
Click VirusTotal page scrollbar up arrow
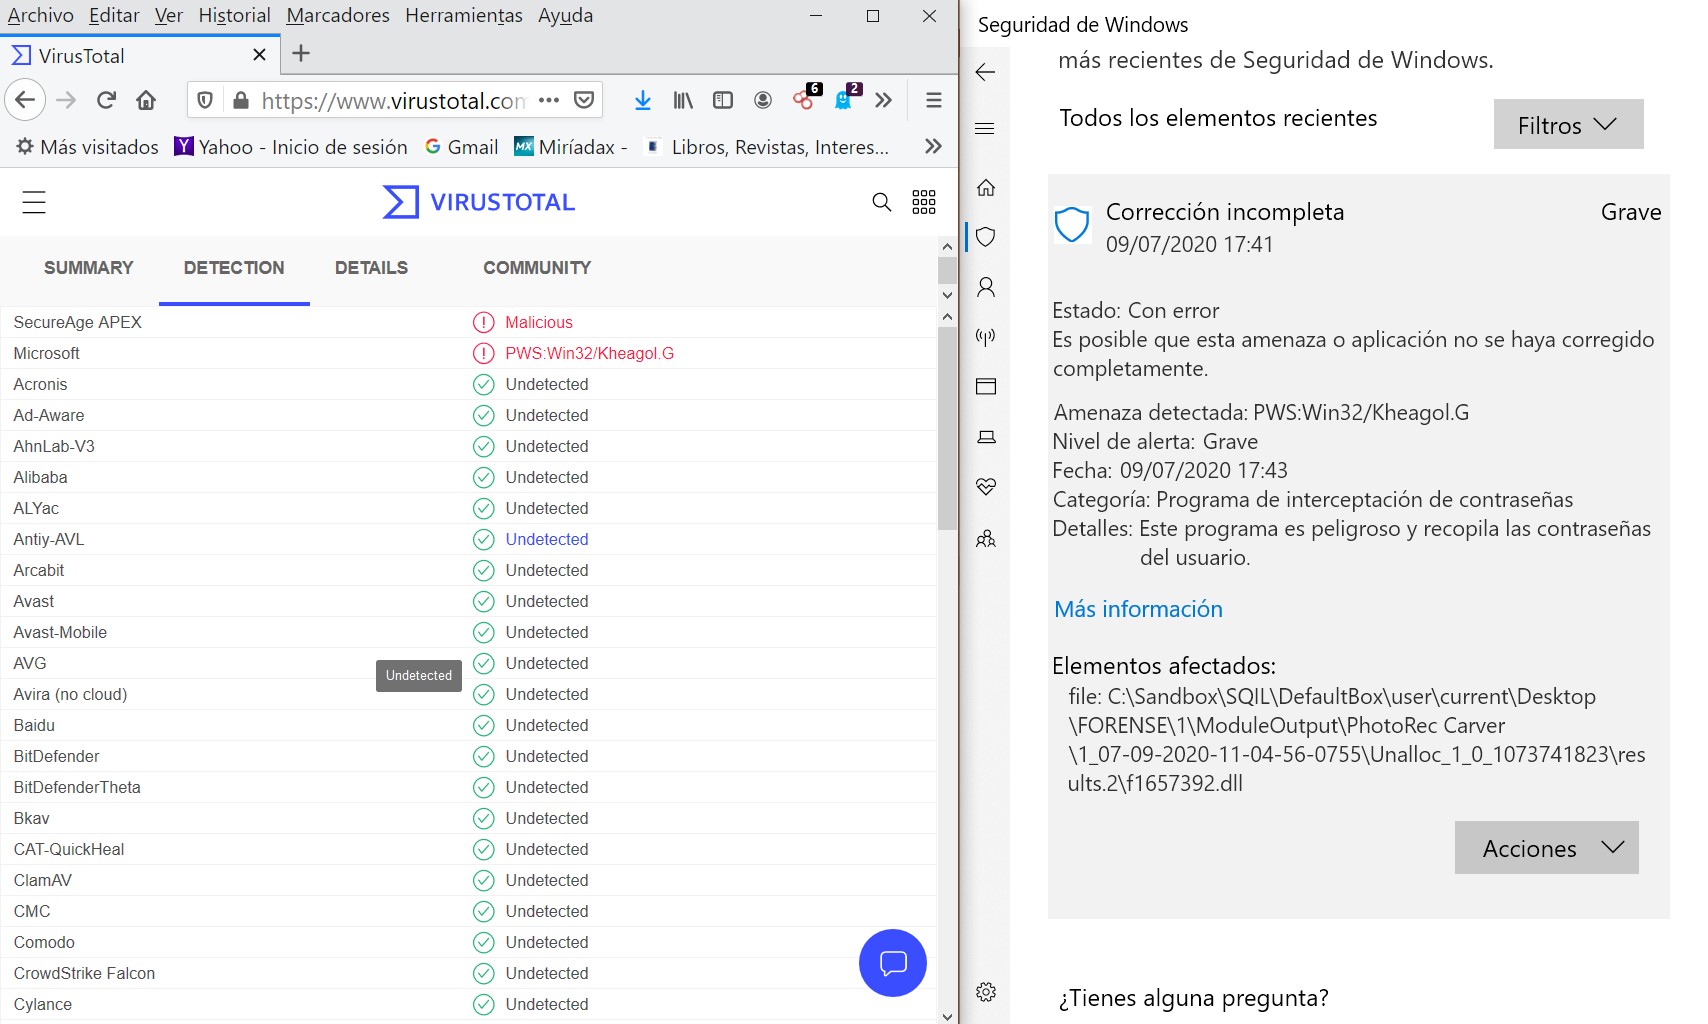coord(947,246)
